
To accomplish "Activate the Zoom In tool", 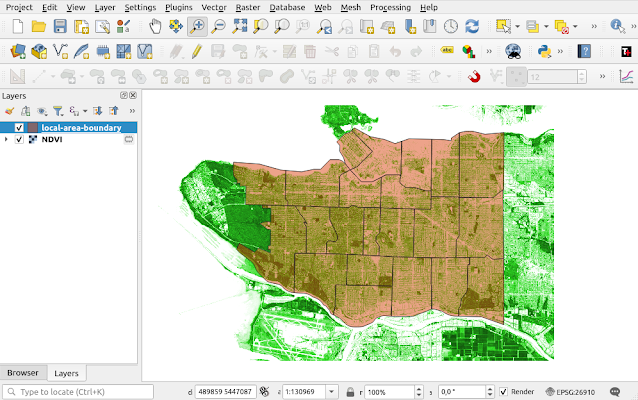I will [197, 26].
